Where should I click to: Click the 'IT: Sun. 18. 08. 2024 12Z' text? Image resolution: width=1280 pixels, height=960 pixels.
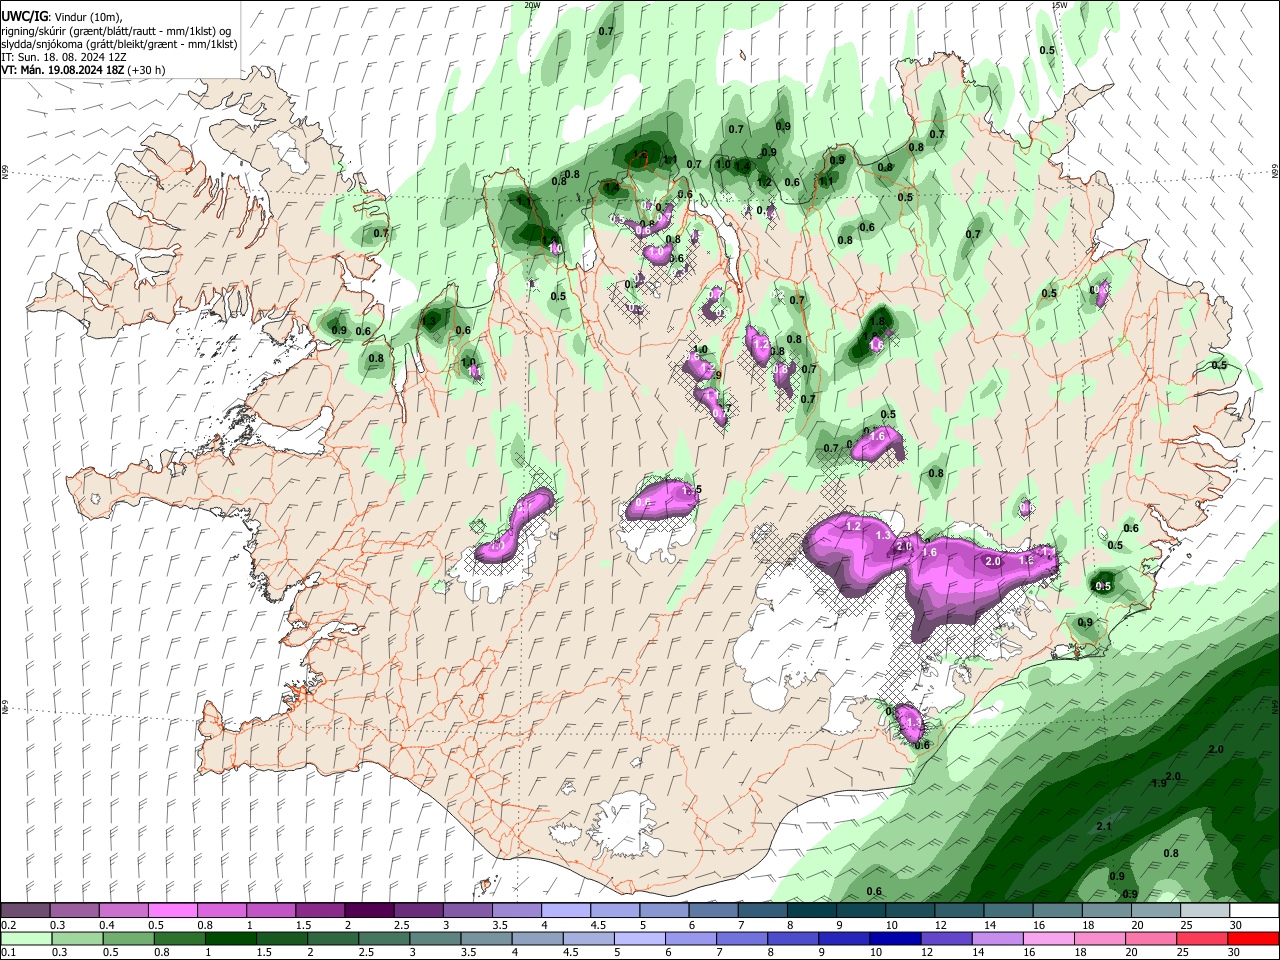tap(64, 57)
